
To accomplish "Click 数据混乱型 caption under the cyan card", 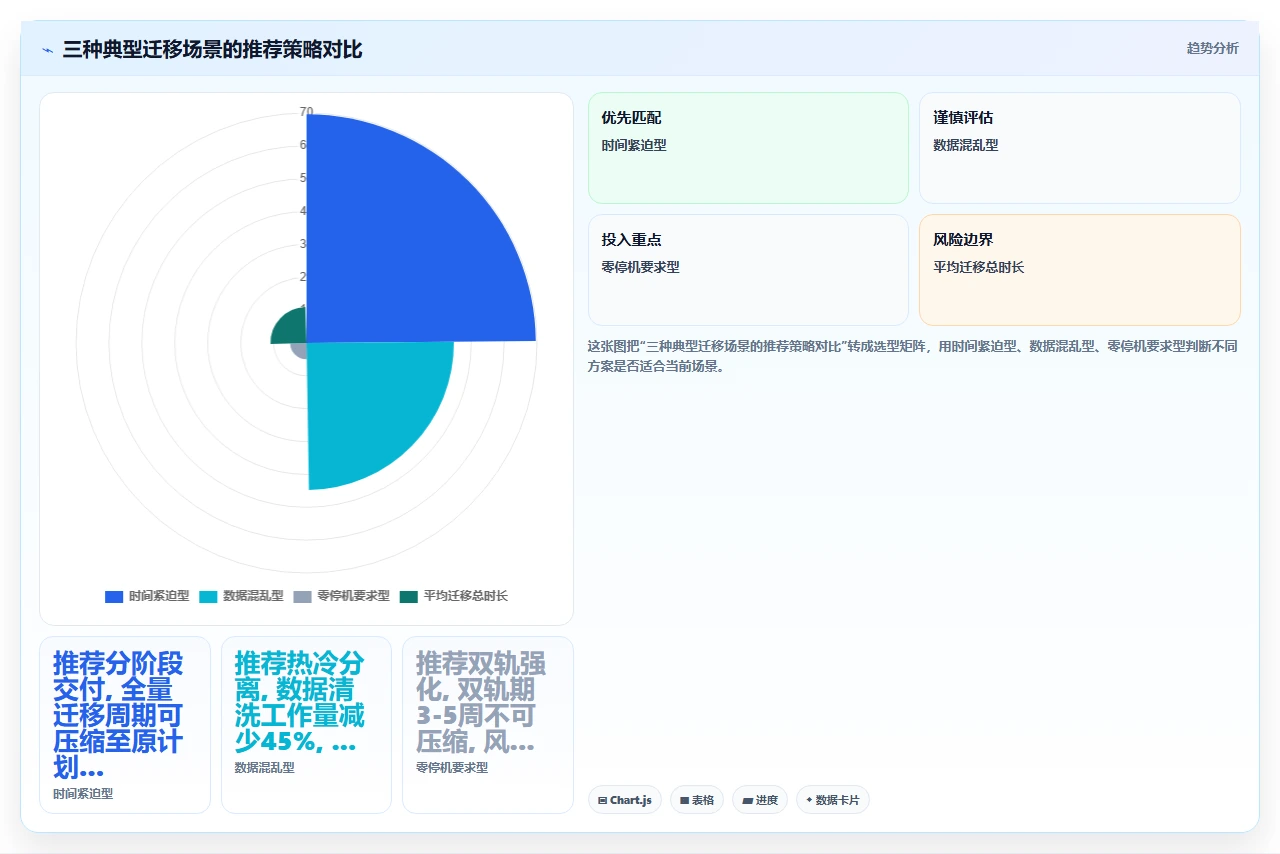I will (x=265, y=768).
